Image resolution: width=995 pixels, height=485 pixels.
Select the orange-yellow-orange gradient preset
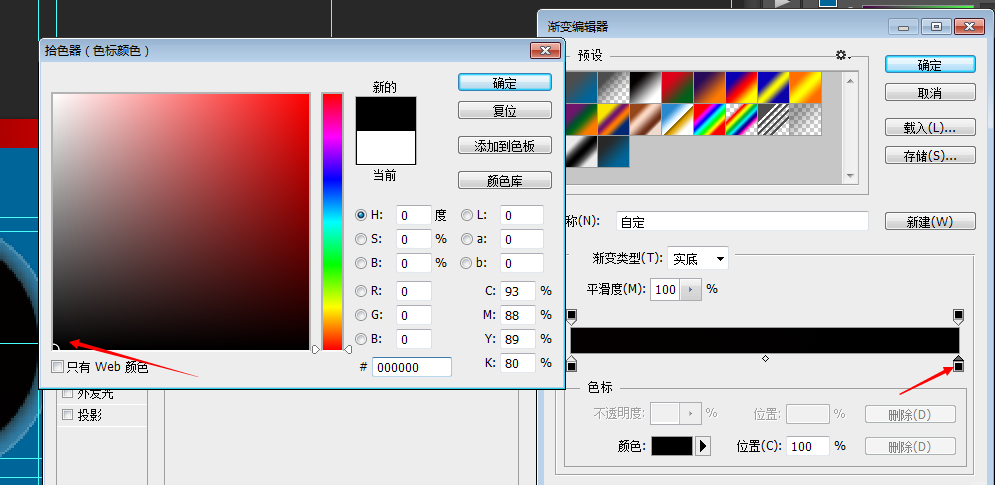[x=805, y=87]
